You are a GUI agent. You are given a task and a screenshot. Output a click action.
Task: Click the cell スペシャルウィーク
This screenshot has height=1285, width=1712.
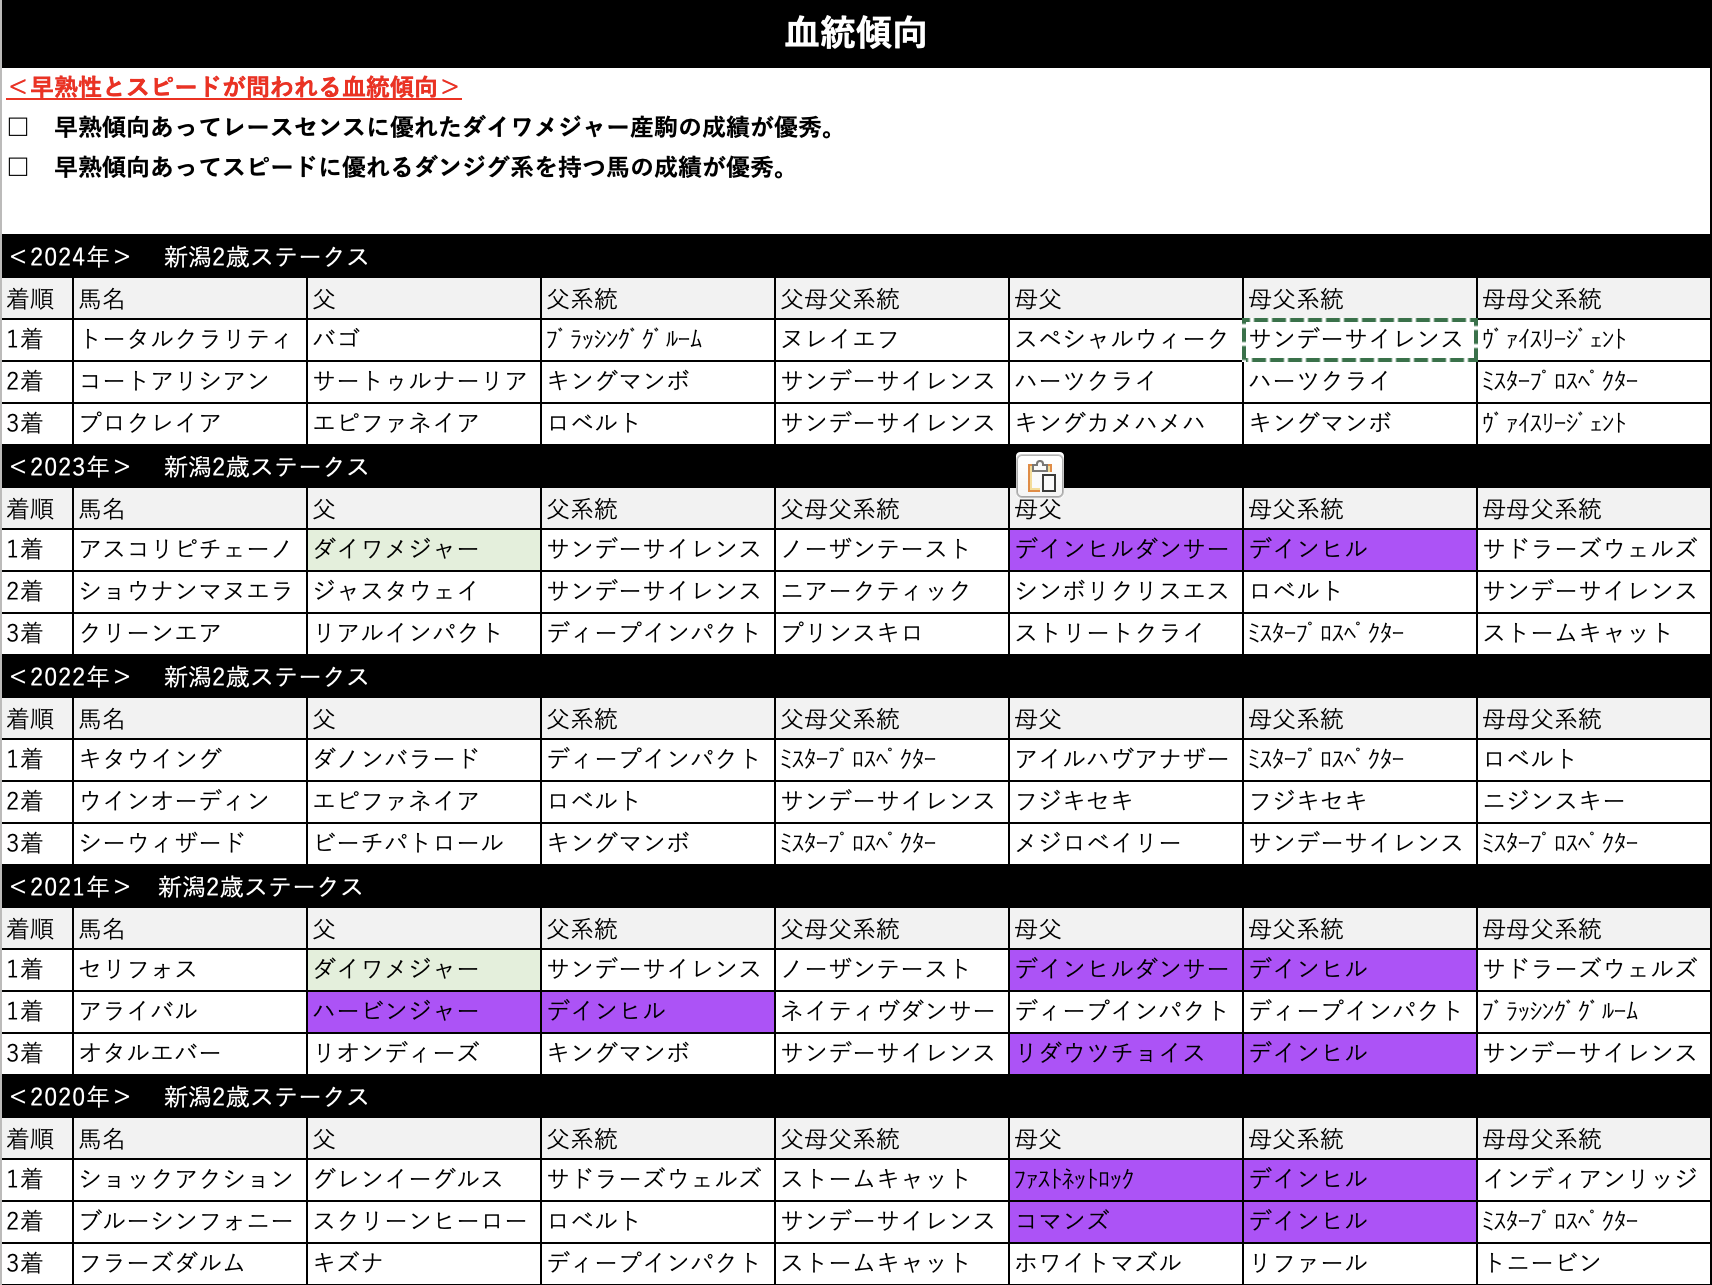pyautogui.click(x=1126, y=340)
